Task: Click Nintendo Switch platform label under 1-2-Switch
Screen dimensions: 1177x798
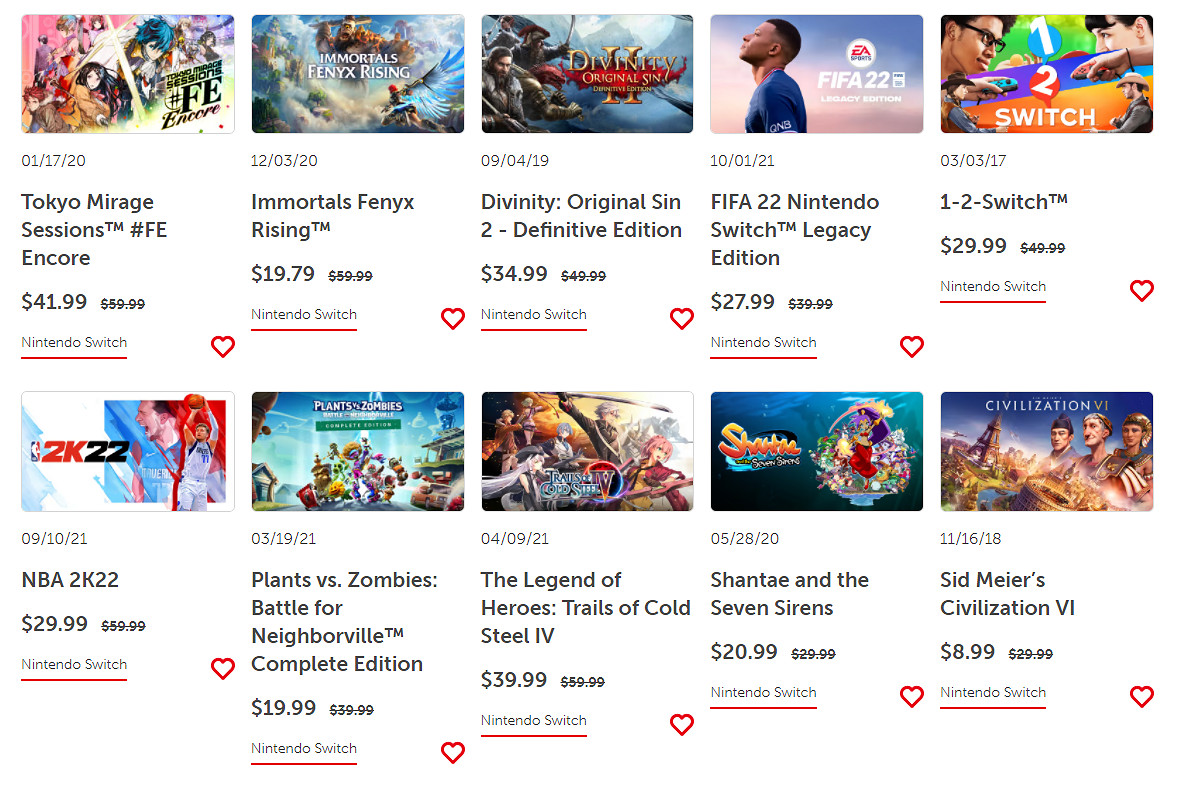Action: (x=993, y=287)
